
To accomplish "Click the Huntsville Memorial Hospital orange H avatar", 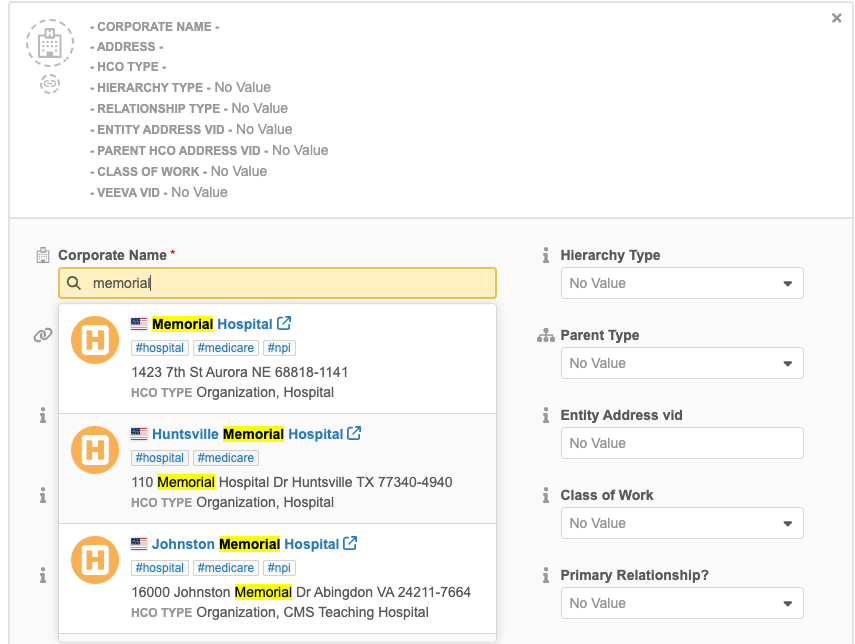I will pos(95,451).
